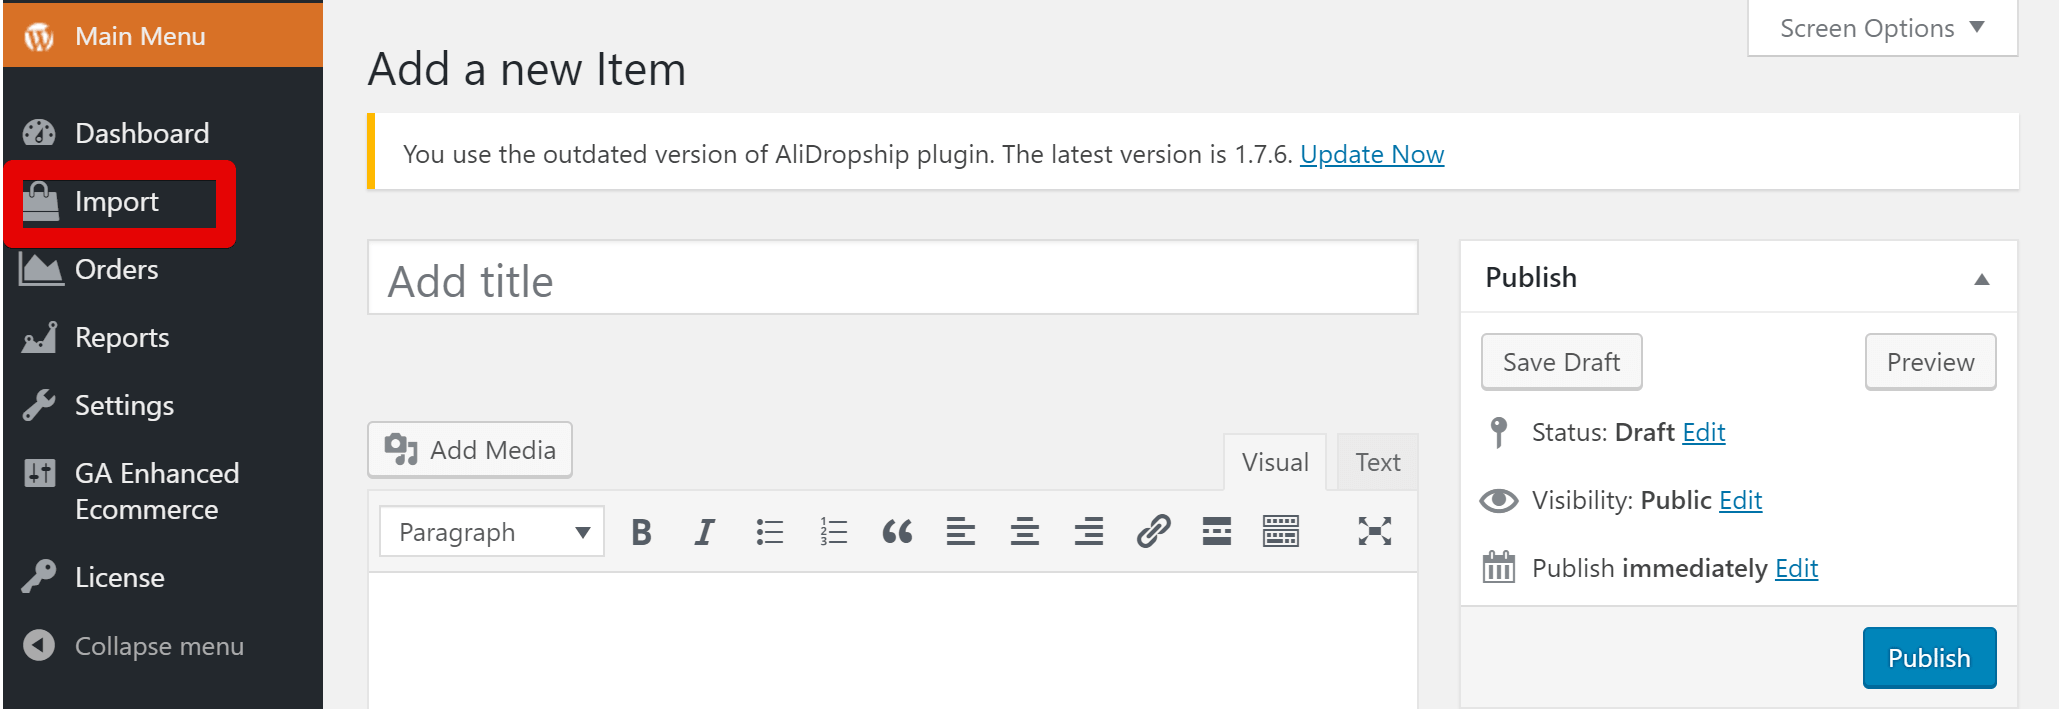
Task: Insert a bulleted list
Action: (x=769, y=532)
